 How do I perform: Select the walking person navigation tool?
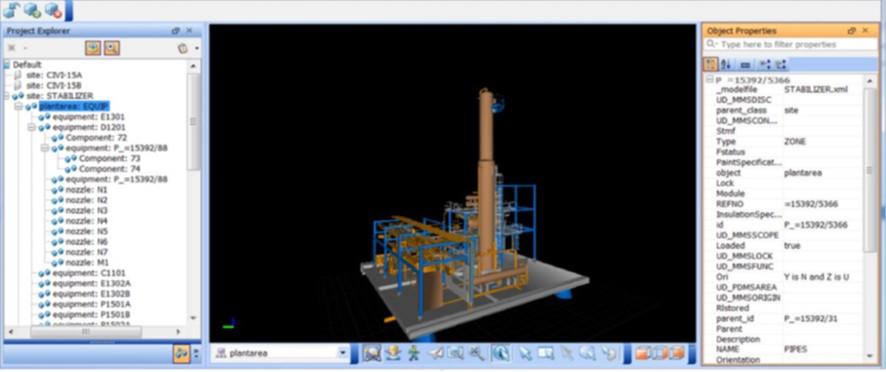[x=414, y=353]
